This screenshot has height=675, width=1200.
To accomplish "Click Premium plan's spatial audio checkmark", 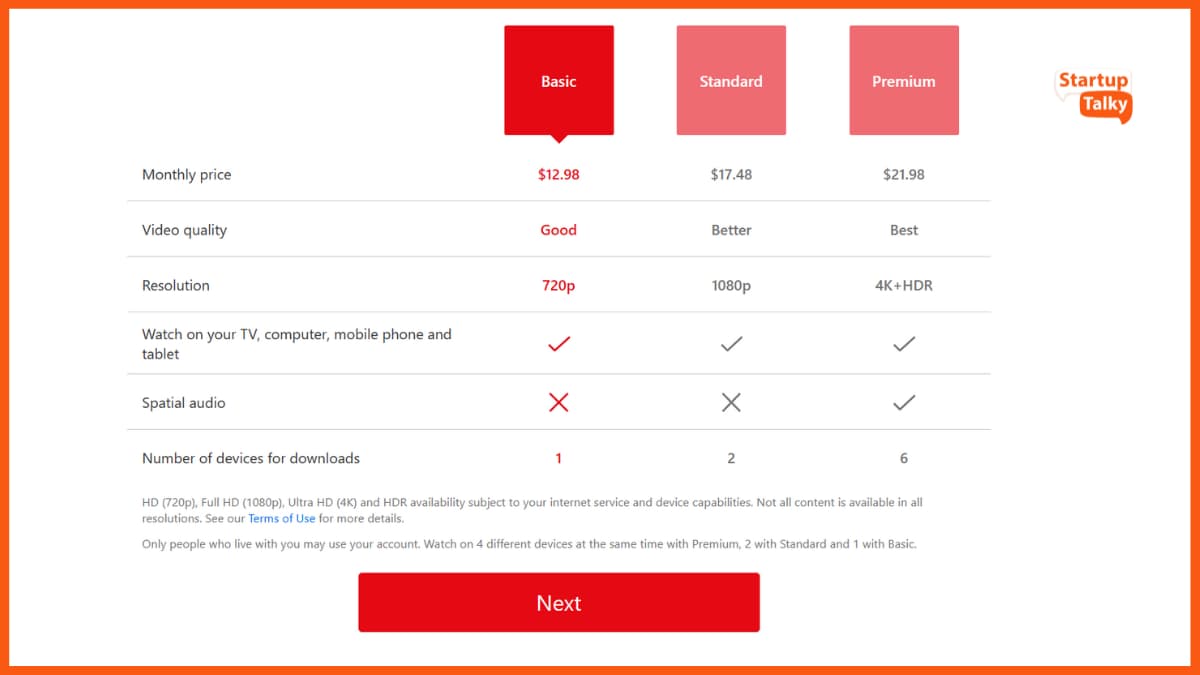I will pos(904,402).
